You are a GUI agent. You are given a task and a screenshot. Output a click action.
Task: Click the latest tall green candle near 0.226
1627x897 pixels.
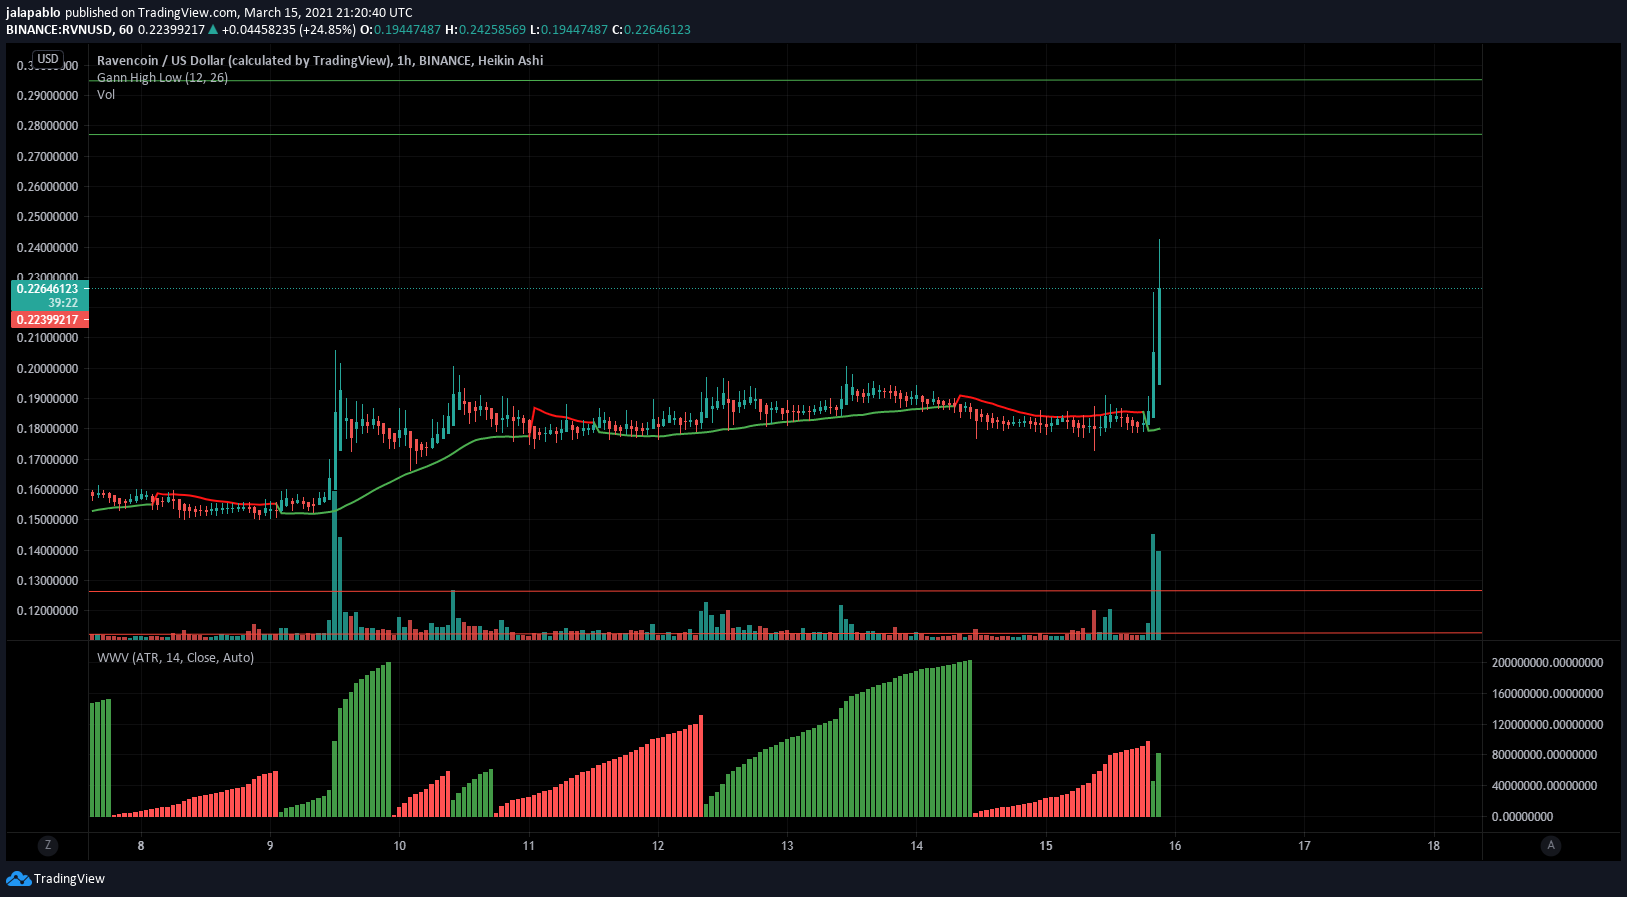[x=1158, y=337]
